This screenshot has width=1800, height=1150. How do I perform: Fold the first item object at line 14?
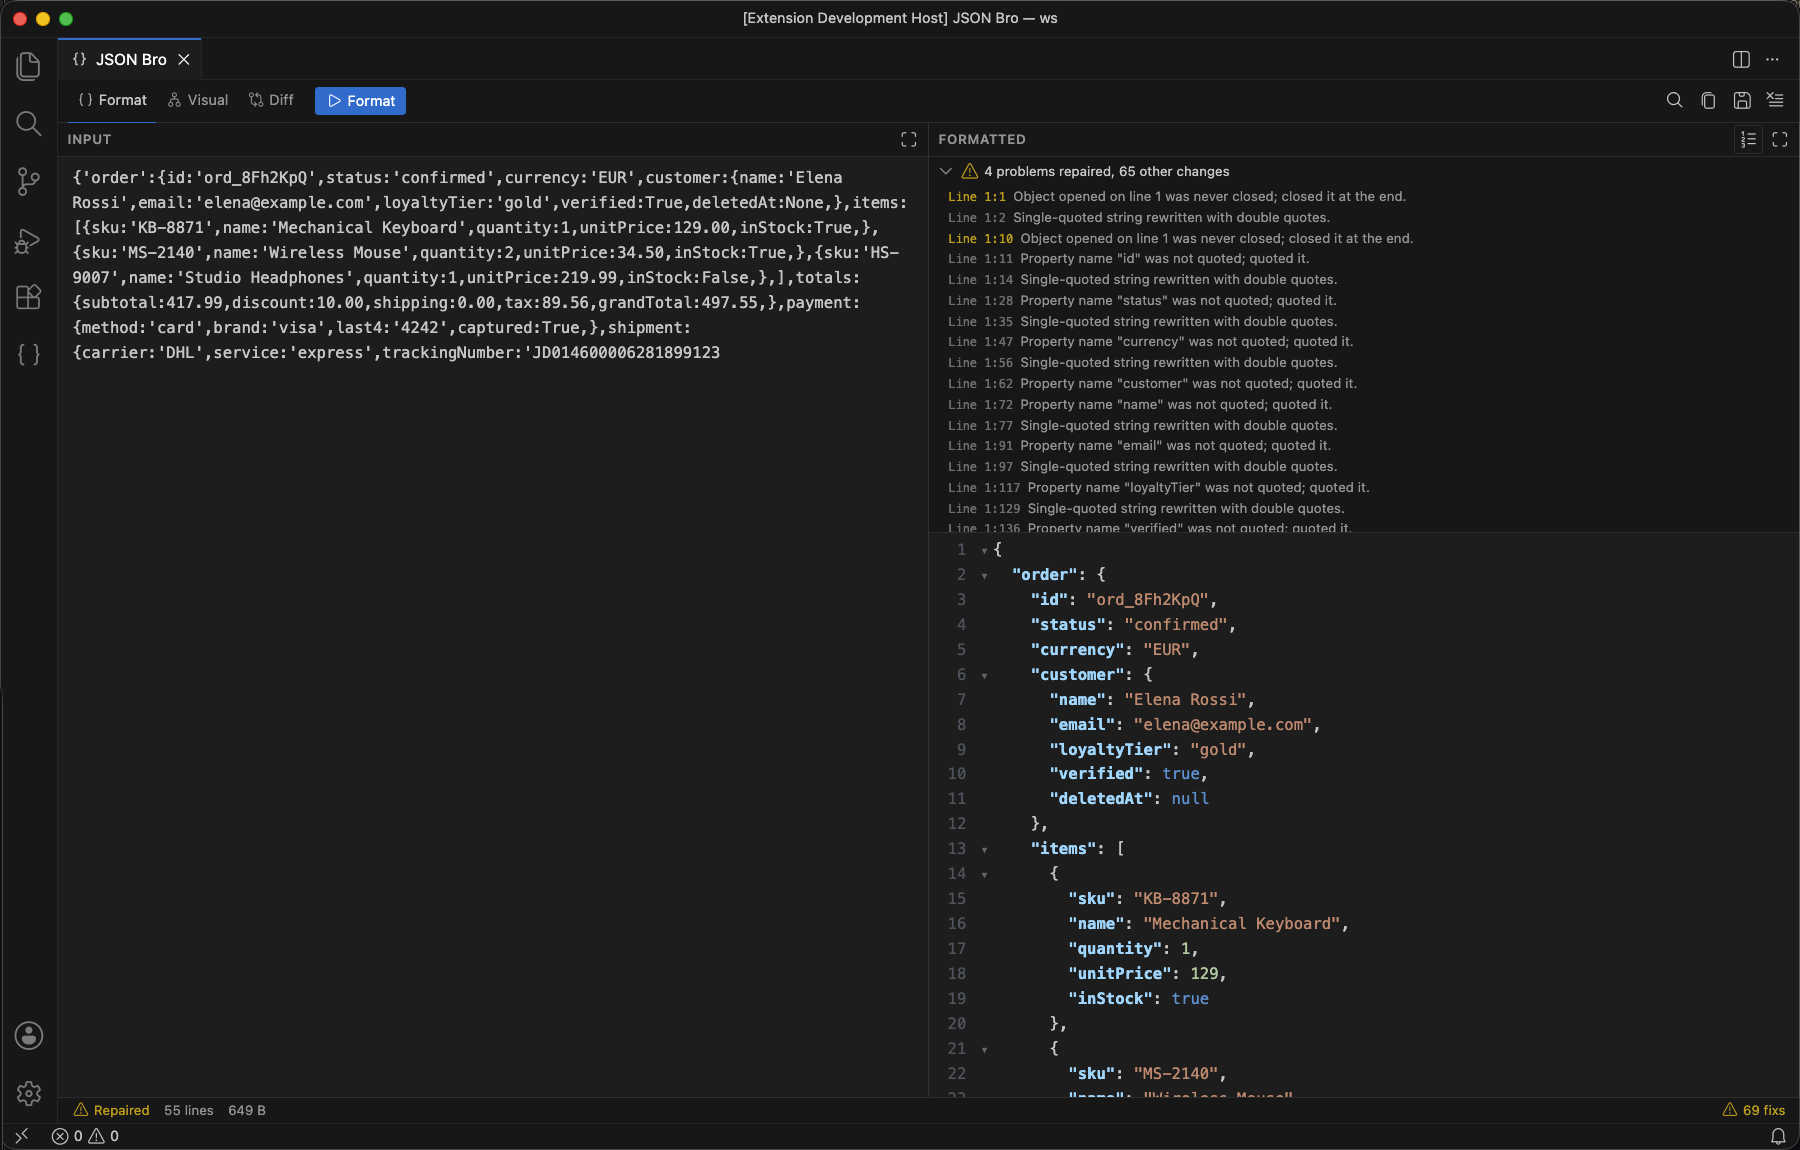click(x=984, y=875)
